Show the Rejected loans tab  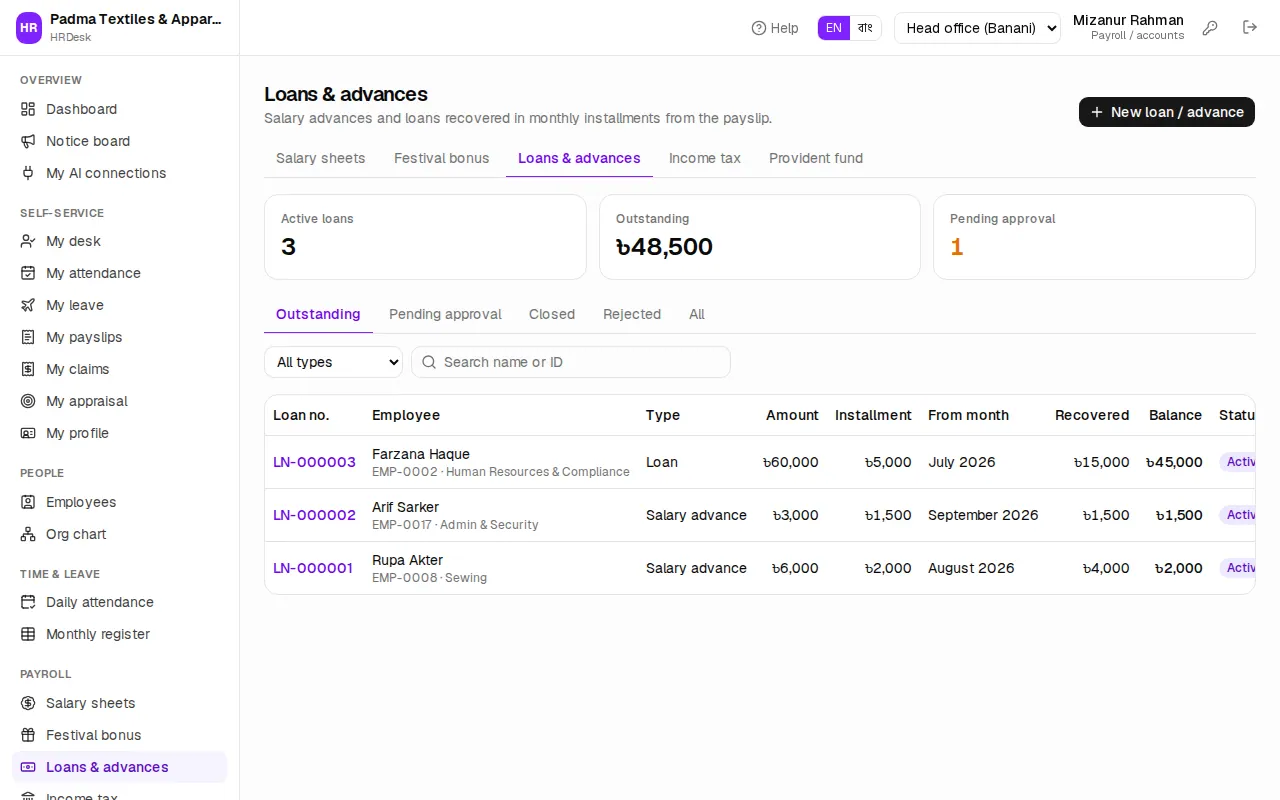(632, 314)
